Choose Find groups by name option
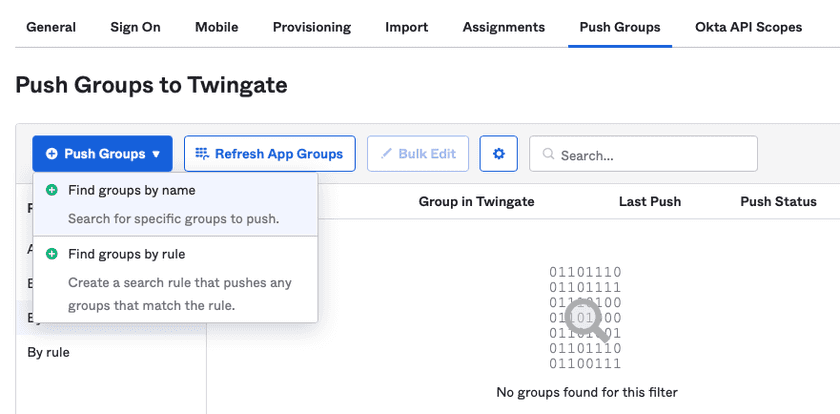Screen dimensions: 840x414 pyautogui.click(x=132, y=190)
